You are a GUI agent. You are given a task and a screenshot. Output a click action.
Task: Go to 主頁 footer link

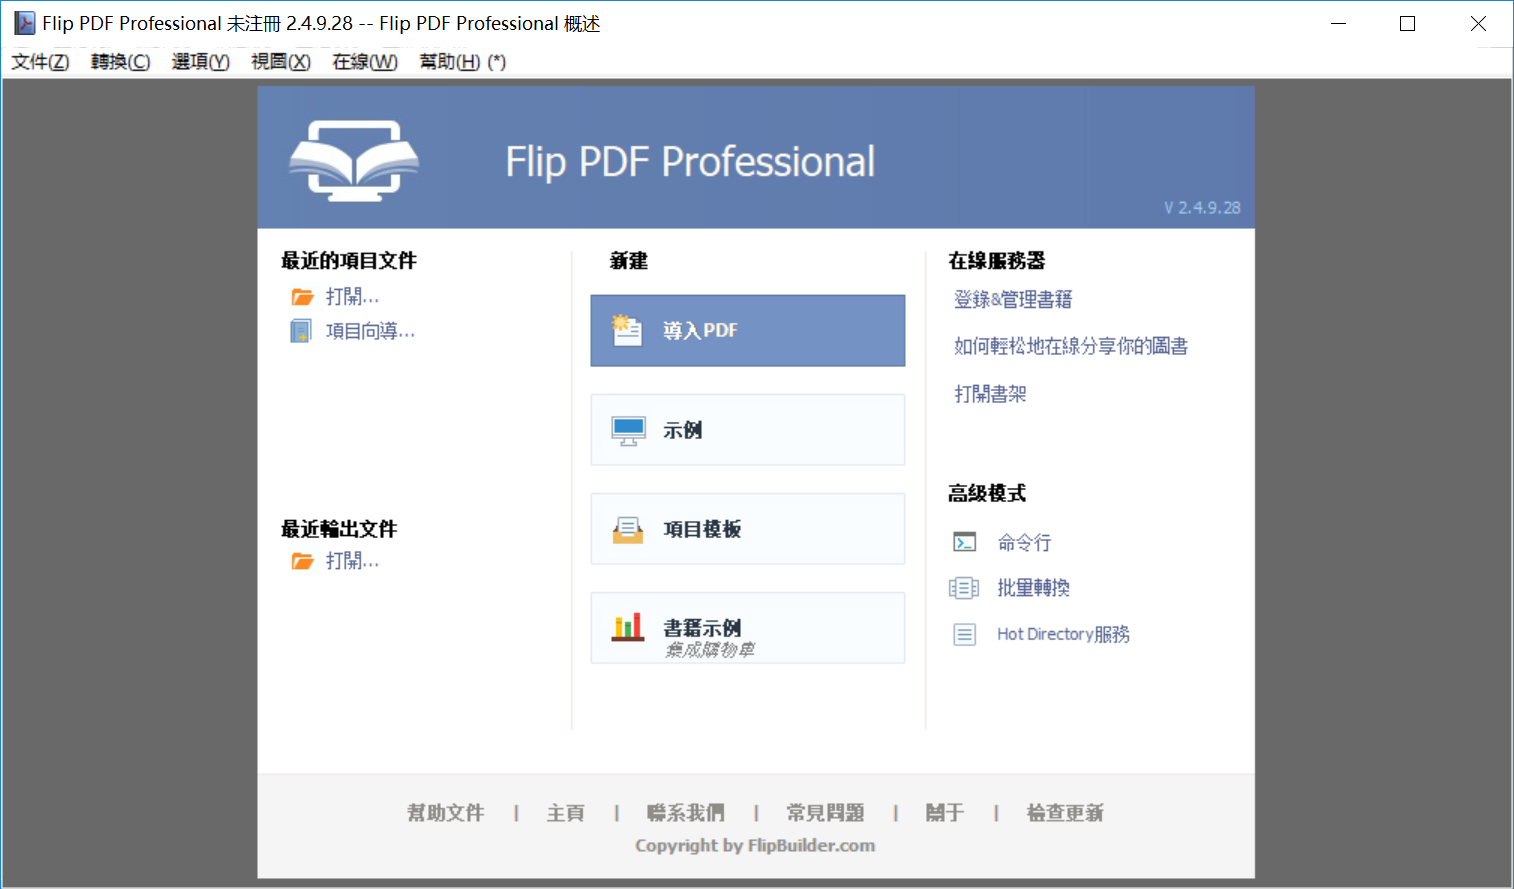(x=565, y=813)
